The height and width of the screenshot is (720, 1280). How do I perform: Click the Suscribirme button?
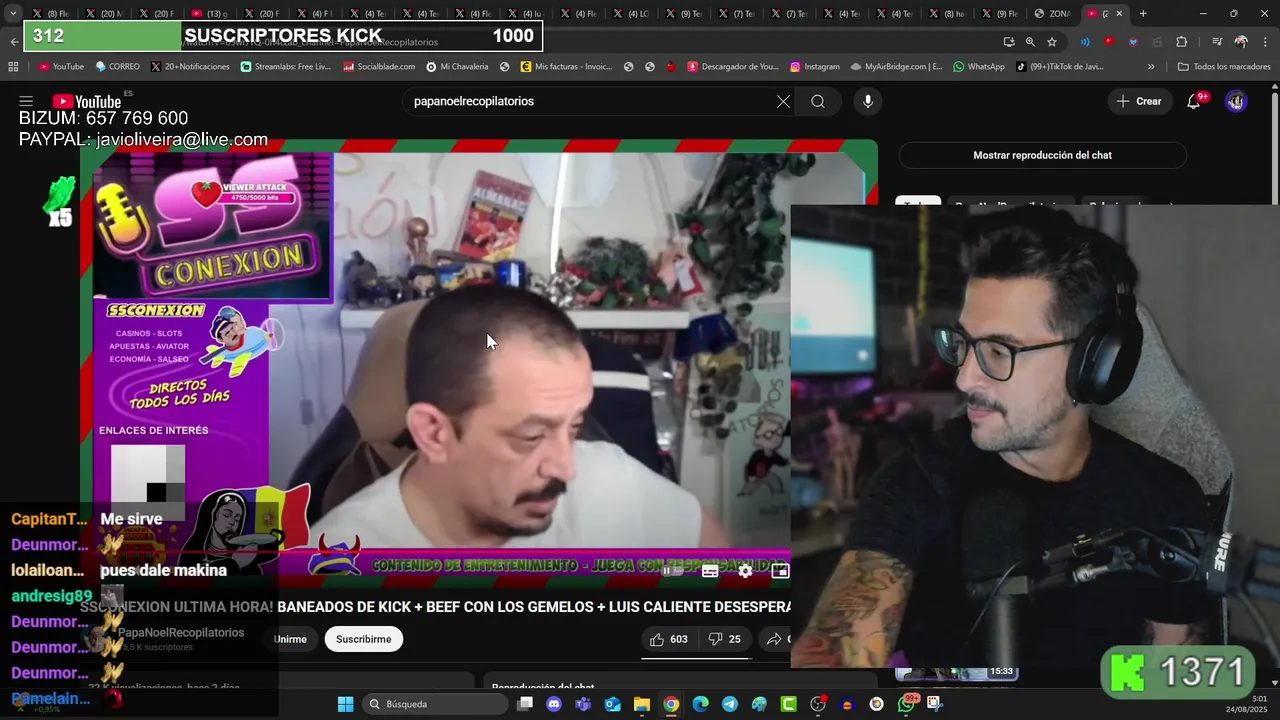point(364,639)
